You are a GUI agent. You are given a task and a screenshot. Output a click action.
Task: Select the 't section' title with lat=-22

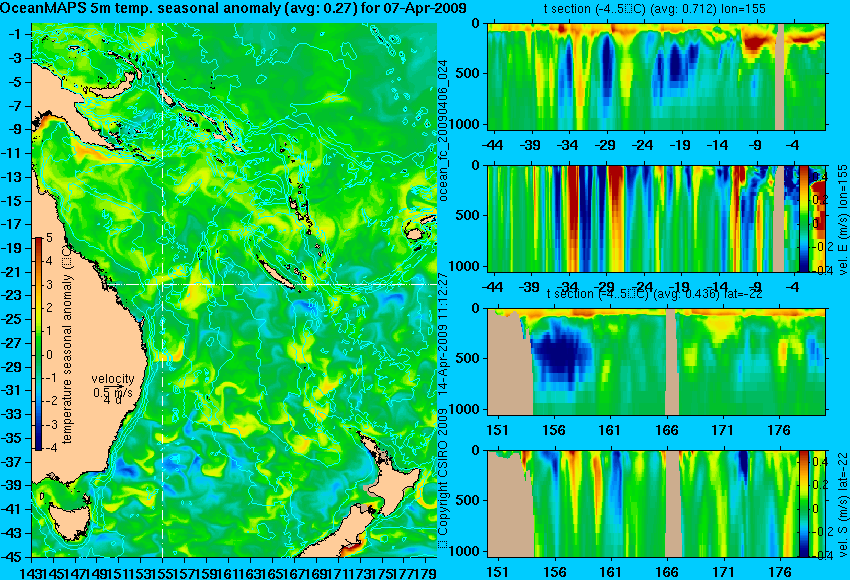click(655, 294)
